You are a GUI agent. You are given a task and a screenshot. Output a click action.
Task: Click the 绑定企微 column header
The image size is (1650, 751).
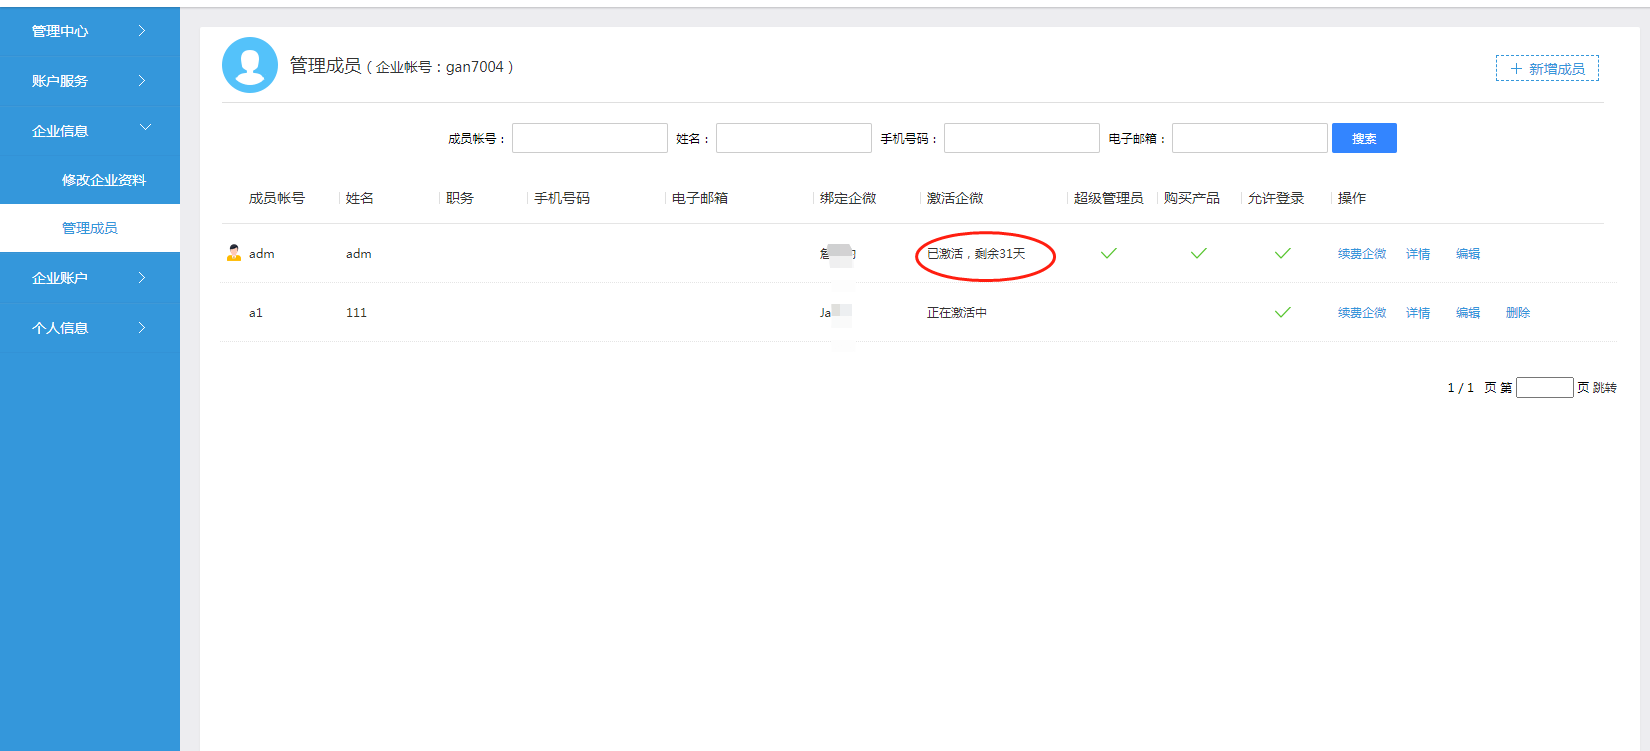[848, 198]
